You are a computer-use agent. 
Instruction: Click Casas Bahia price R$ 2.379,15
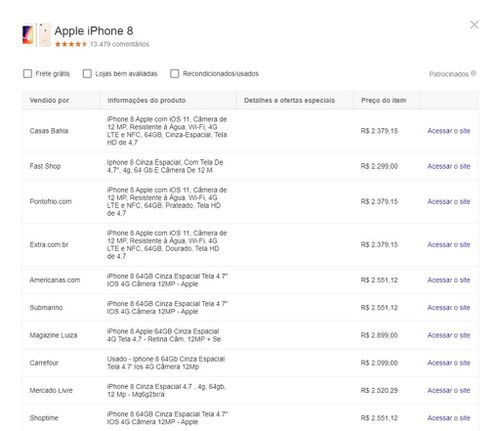[379, 131]
